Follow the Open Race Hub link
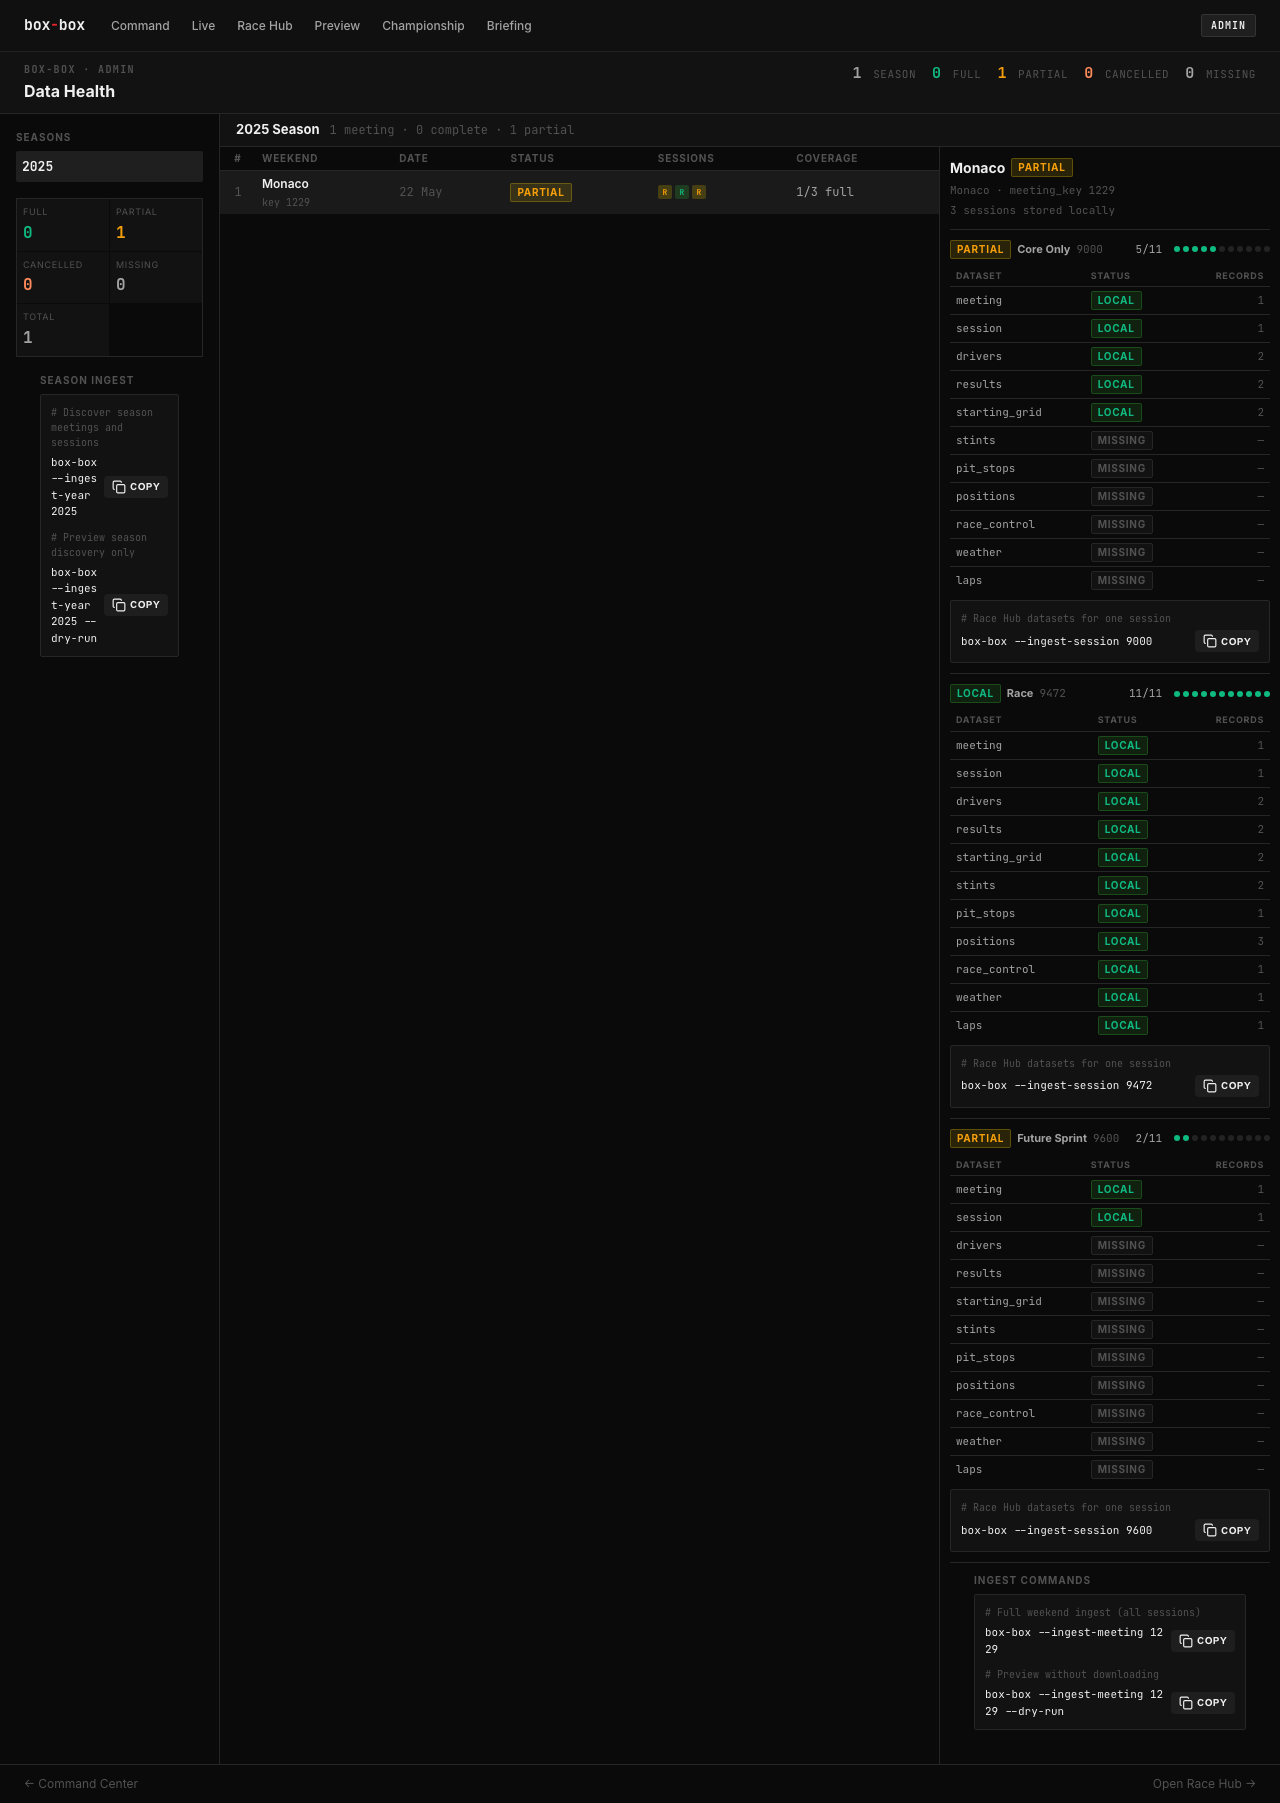 click(x=1204, y=1784)
